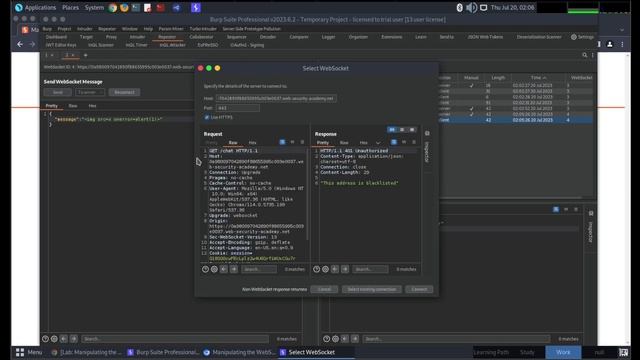Open the Collaborator tool tab
640x360 pixels.
(x=201, y=37)
